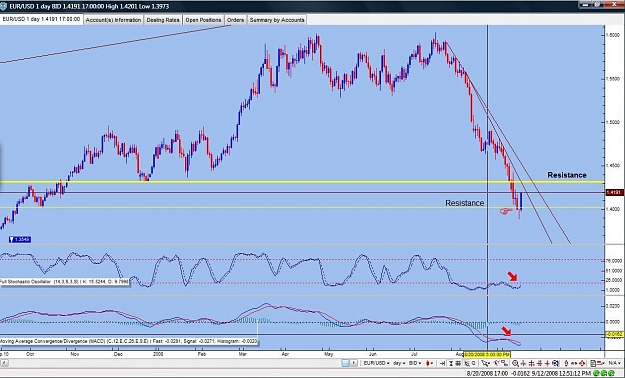Open the EUR/USD instrument dropdown
Screen dimensions: 625x378
(x=376, y=363)
